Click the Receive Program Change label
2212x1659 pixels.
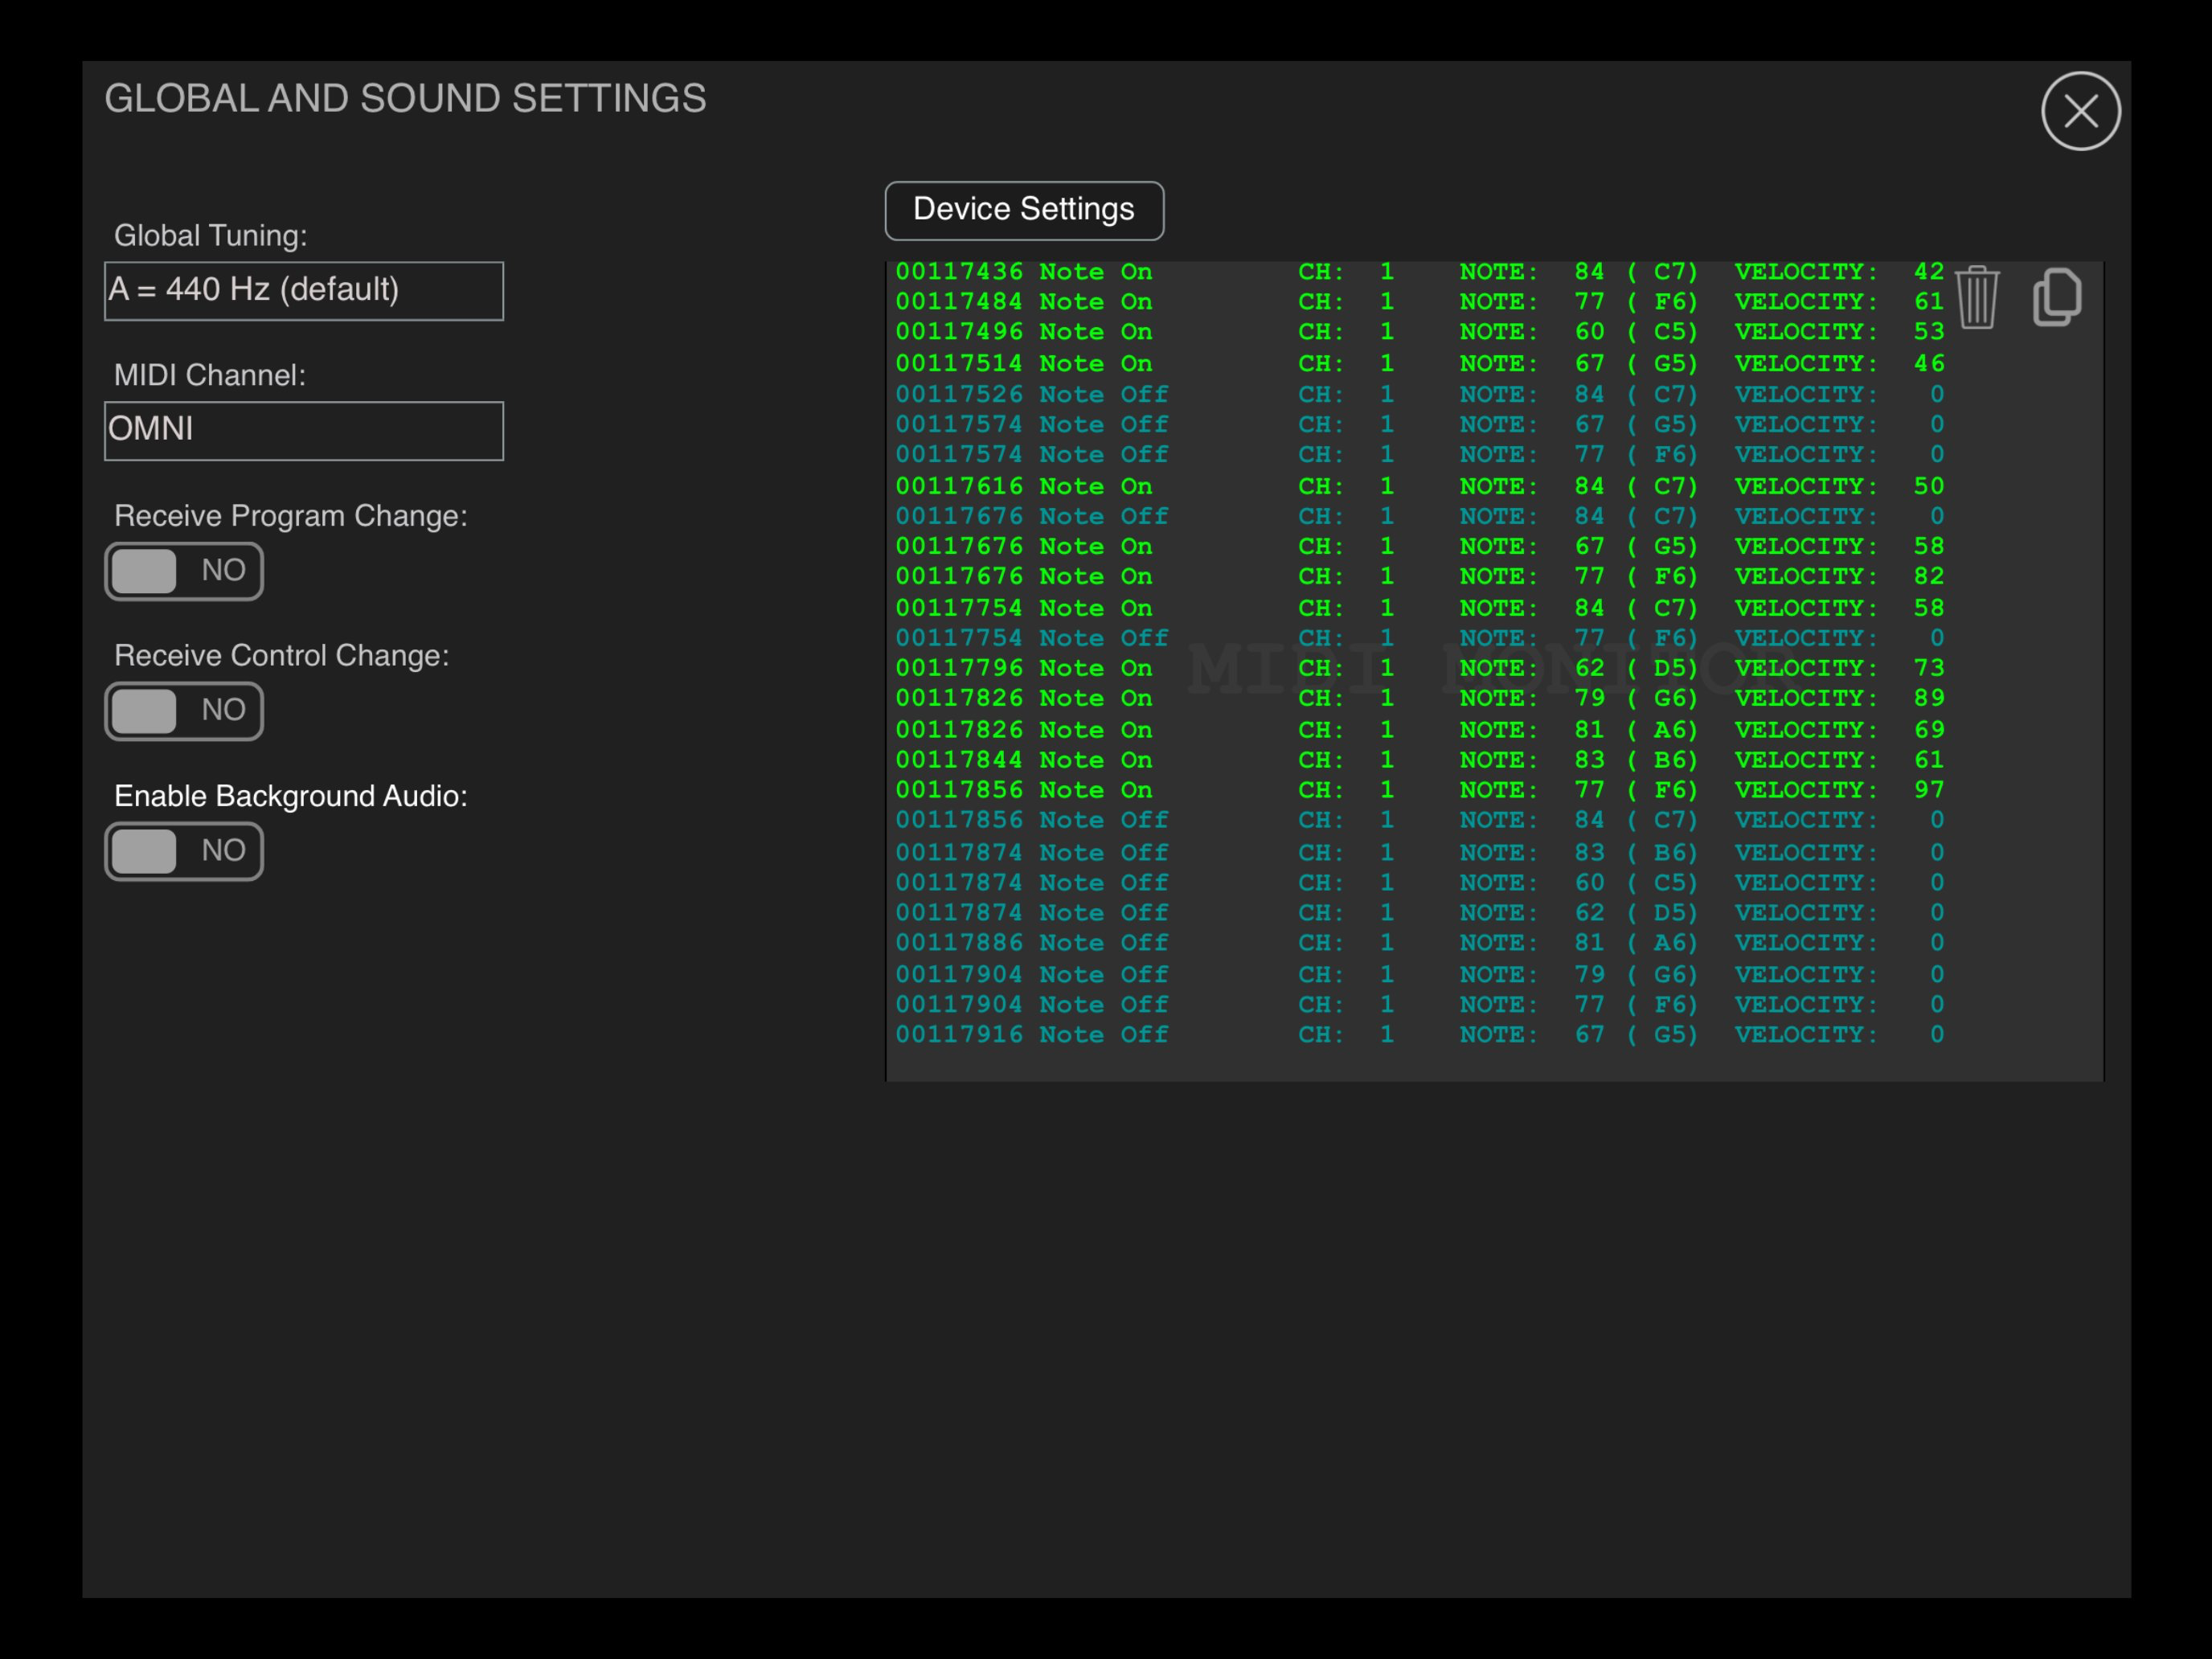click(291, 516)
